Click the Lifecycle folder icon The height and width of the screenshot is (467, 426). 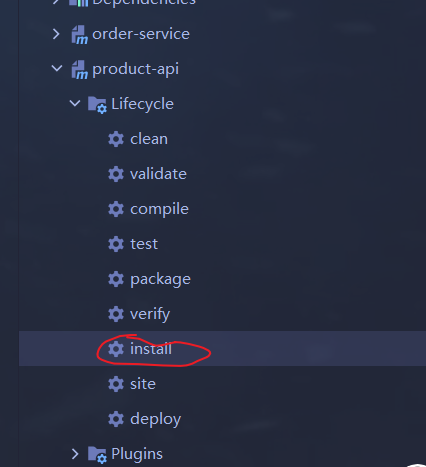97,105
